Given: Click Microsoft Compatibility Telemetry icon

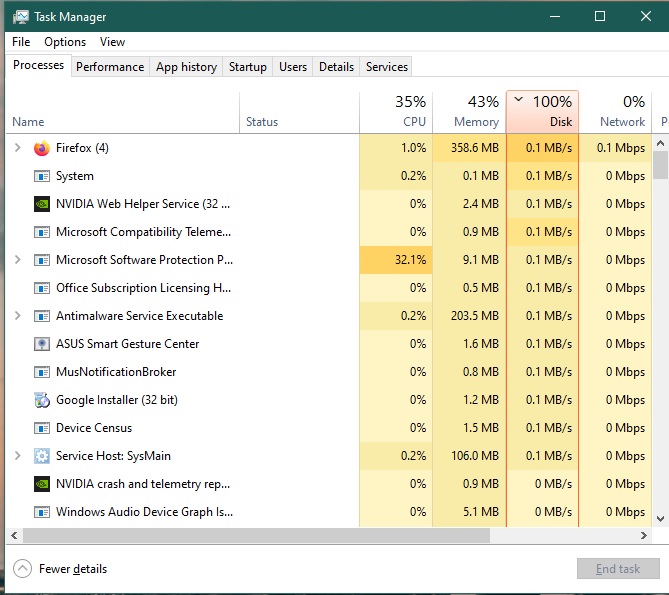Looking at the screenshot, I should pos(42,232).
